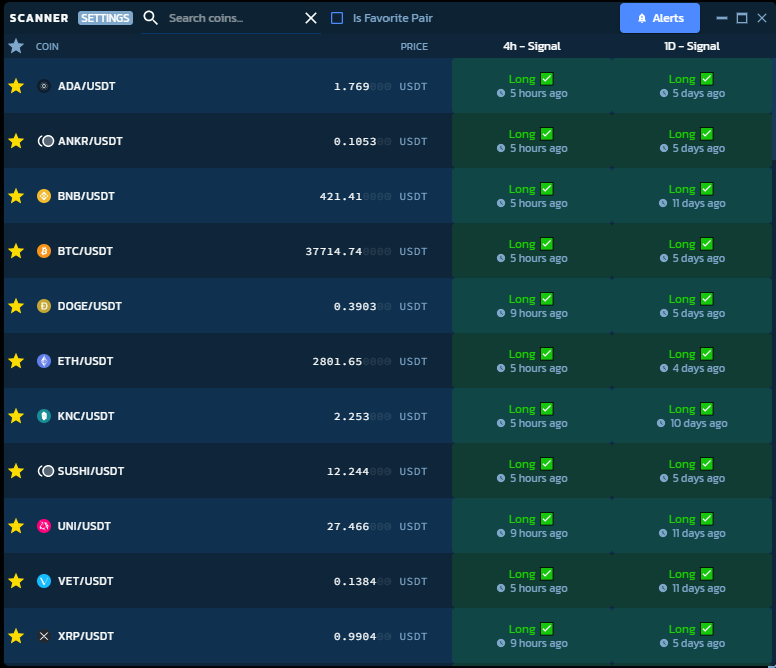Select the XRP/USDT pair name
The image size is (776, 668).
coord(86,636)
